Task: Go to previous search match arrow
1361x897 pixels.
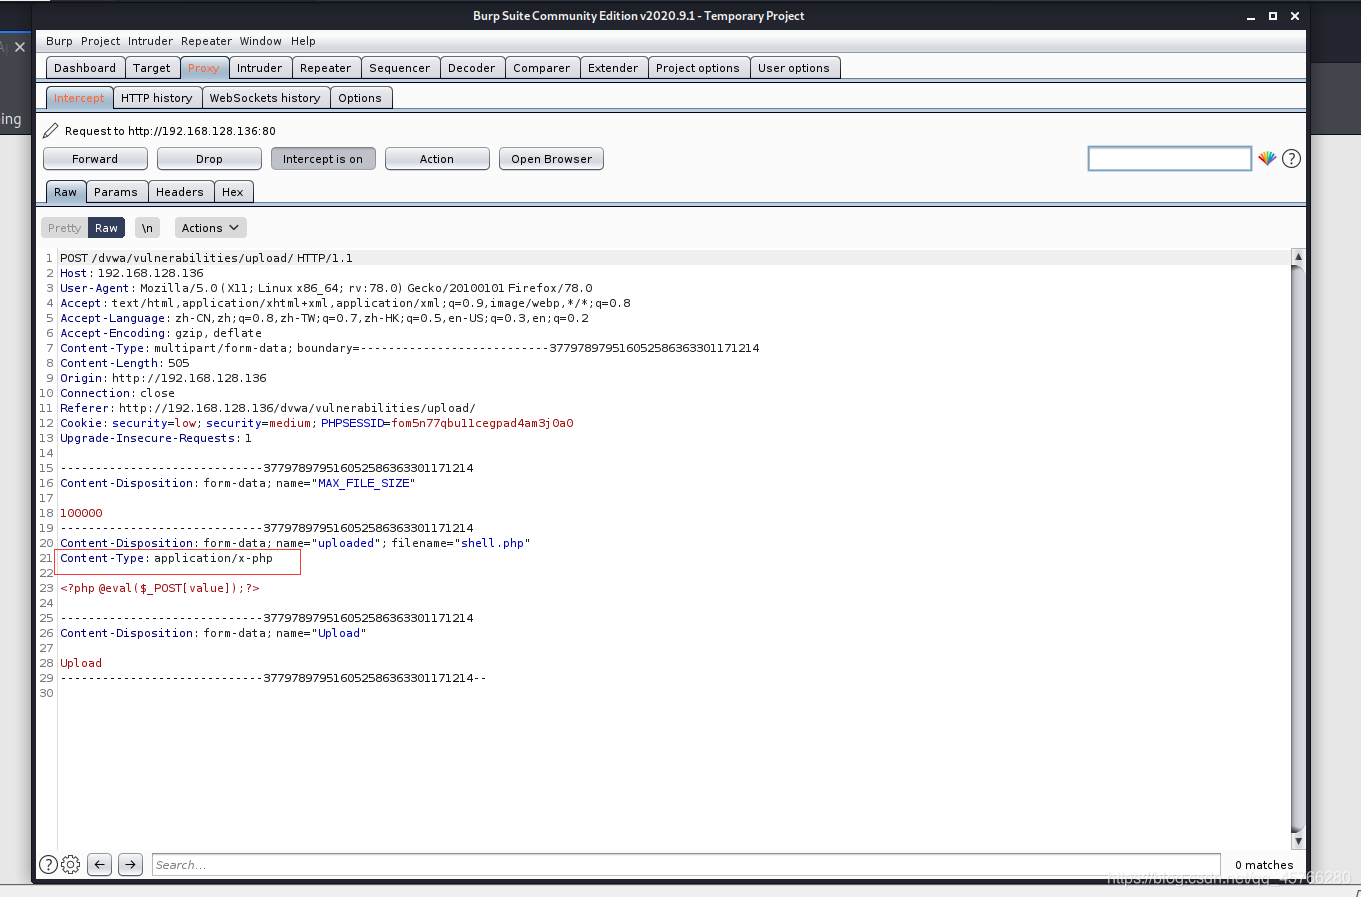Action: pos(99,865)
